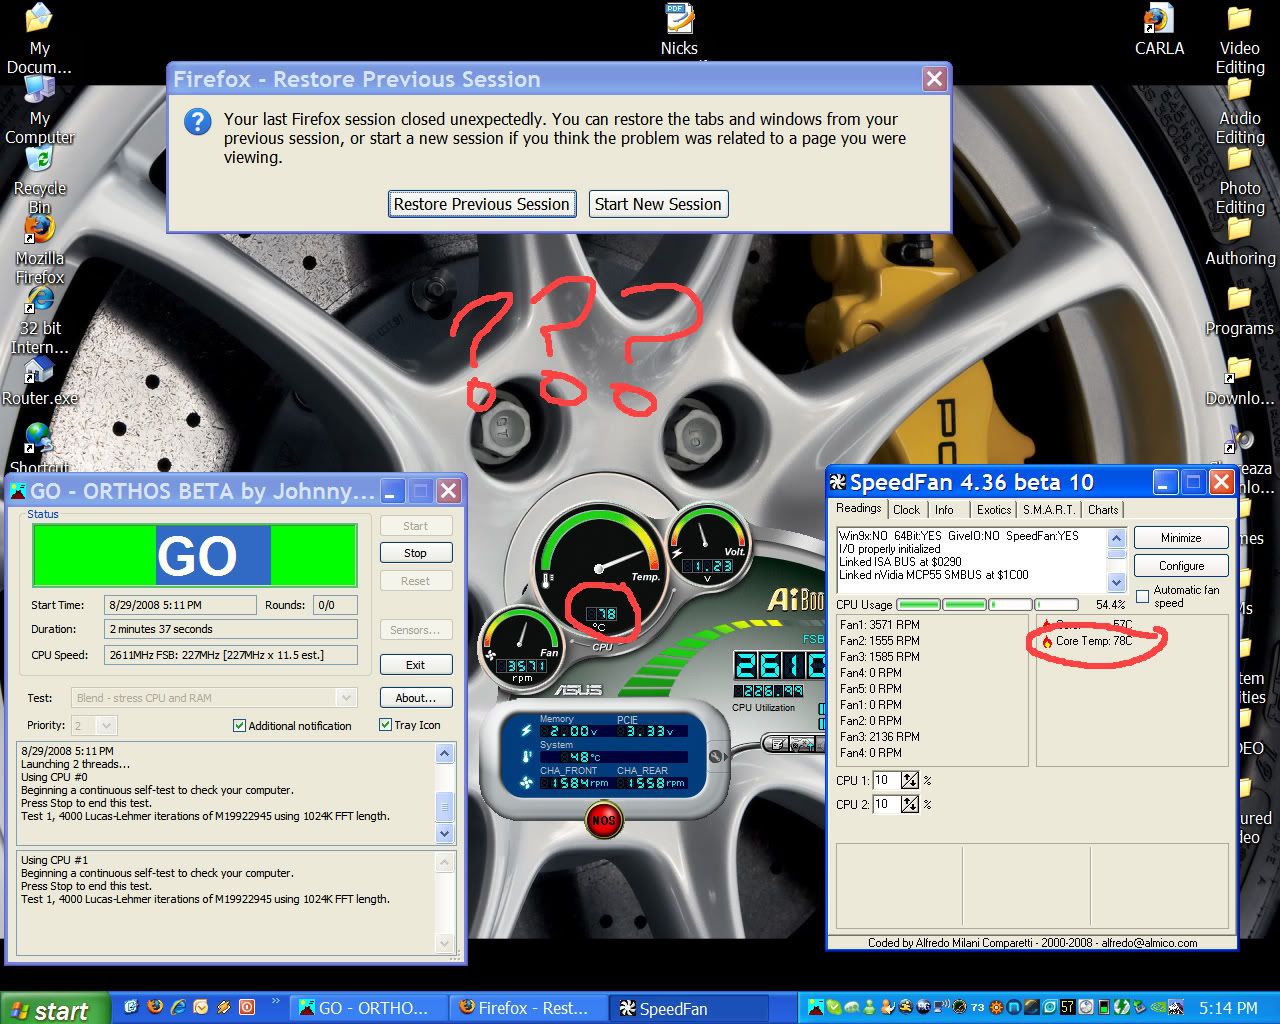Expand the Priority dropdown in Orthos
The image size is (1280, 1024).
pos(106,725)
